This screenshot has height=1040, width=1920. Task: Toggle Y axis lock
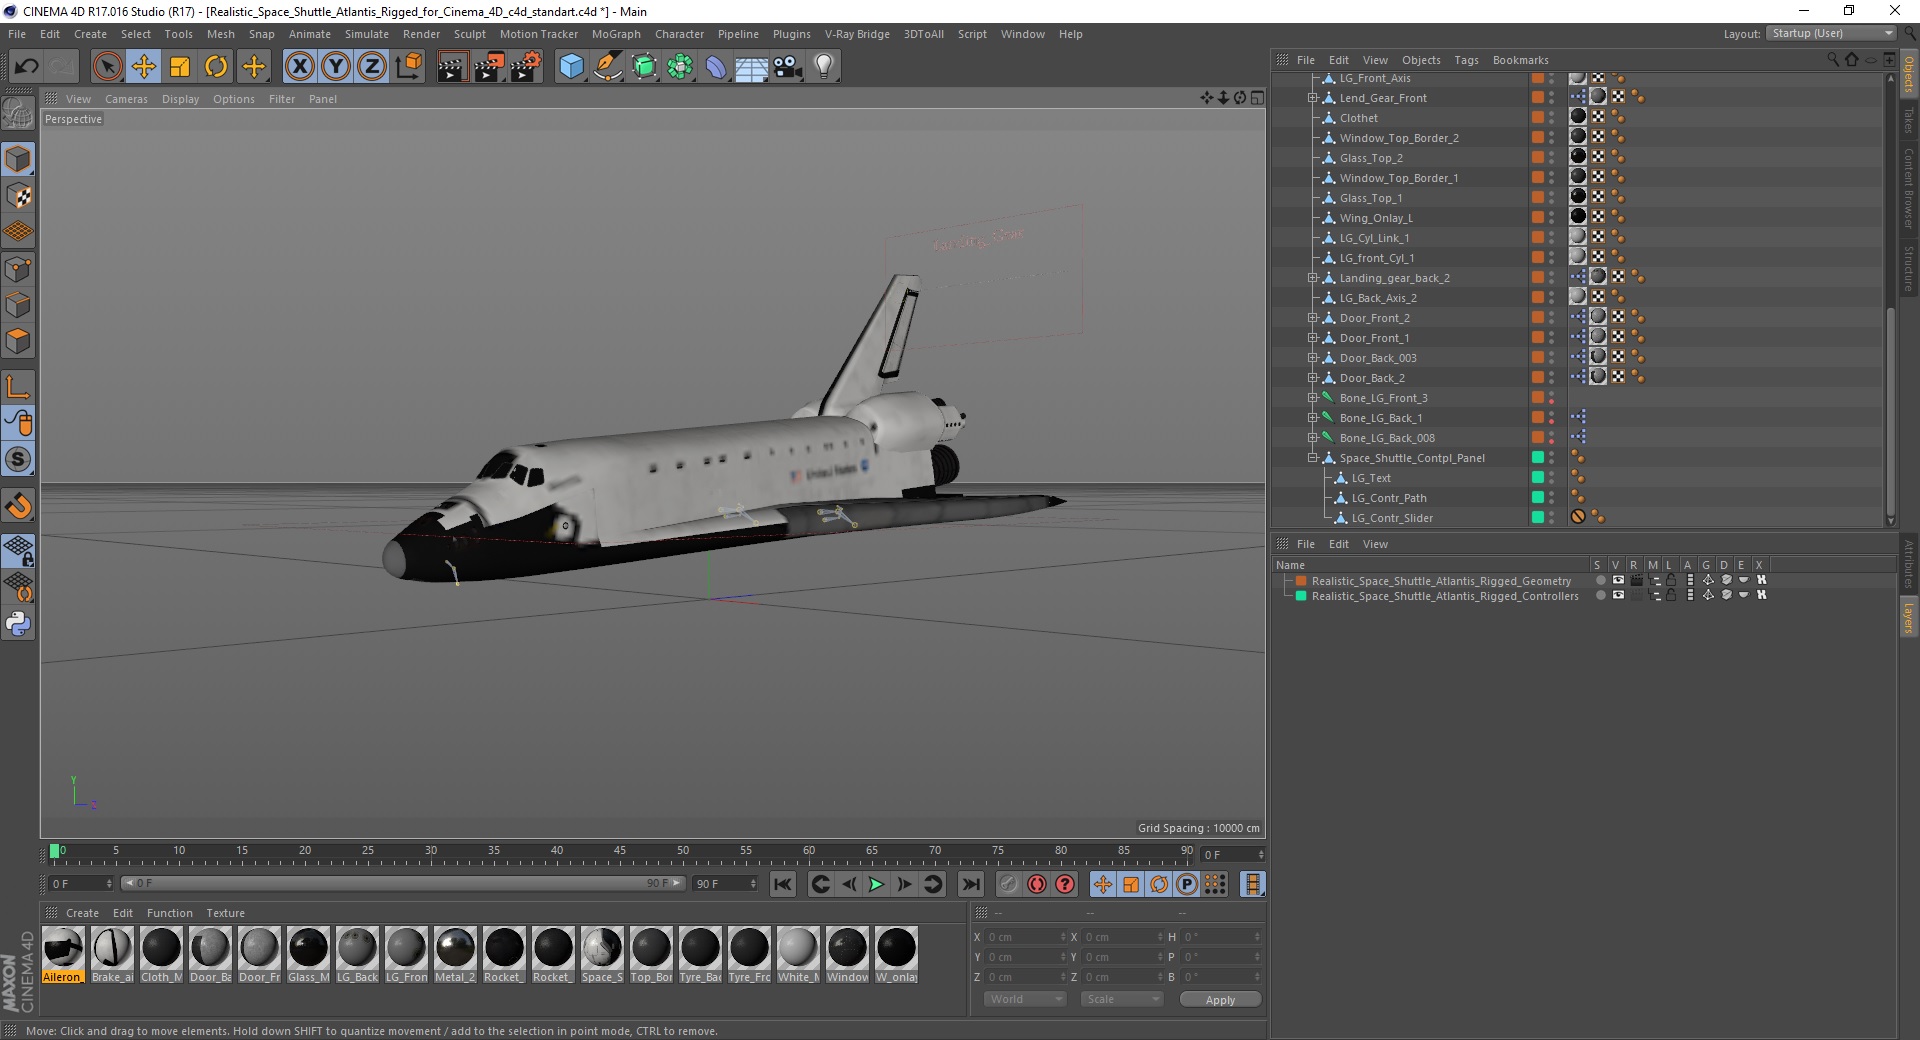336,67
